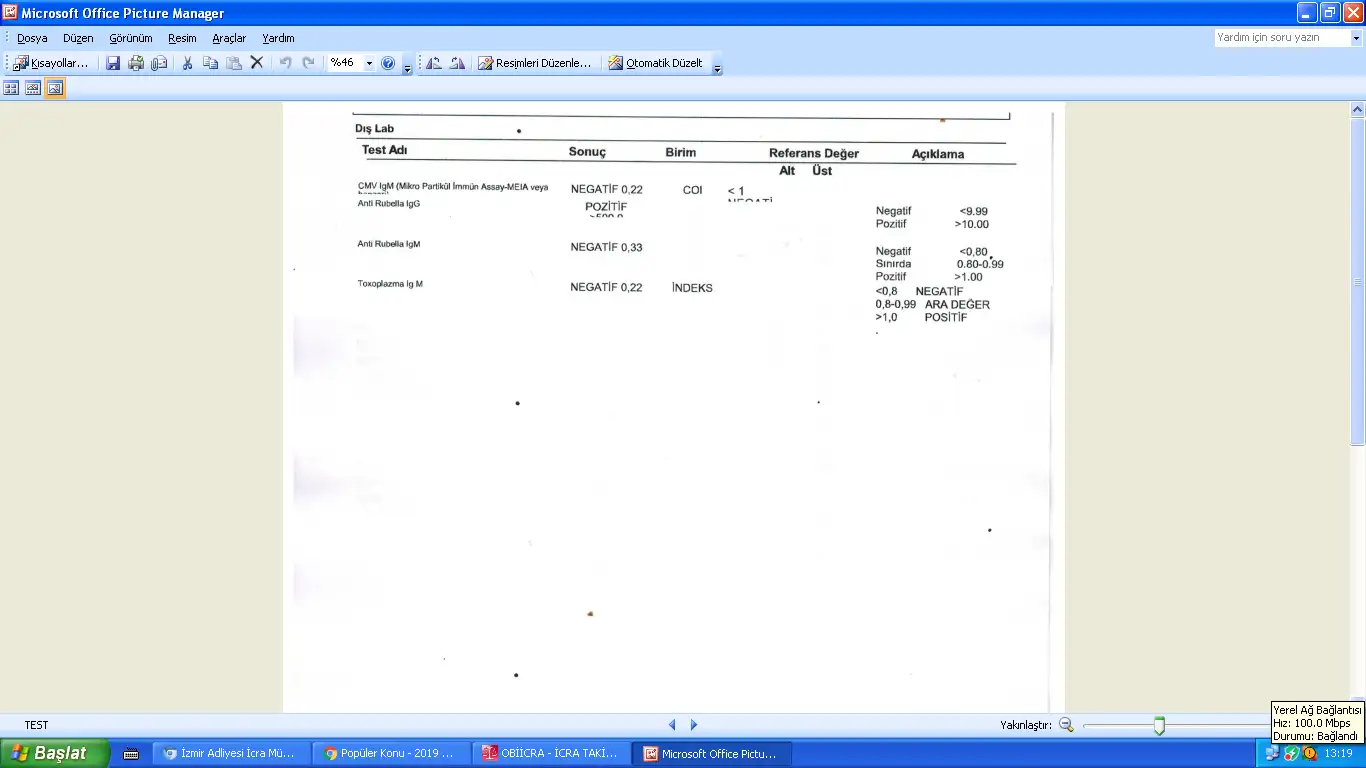Click the Resimleri Düzenle button
The width and height of the screenshot is (1366, 768).
(x=535, y=63)
